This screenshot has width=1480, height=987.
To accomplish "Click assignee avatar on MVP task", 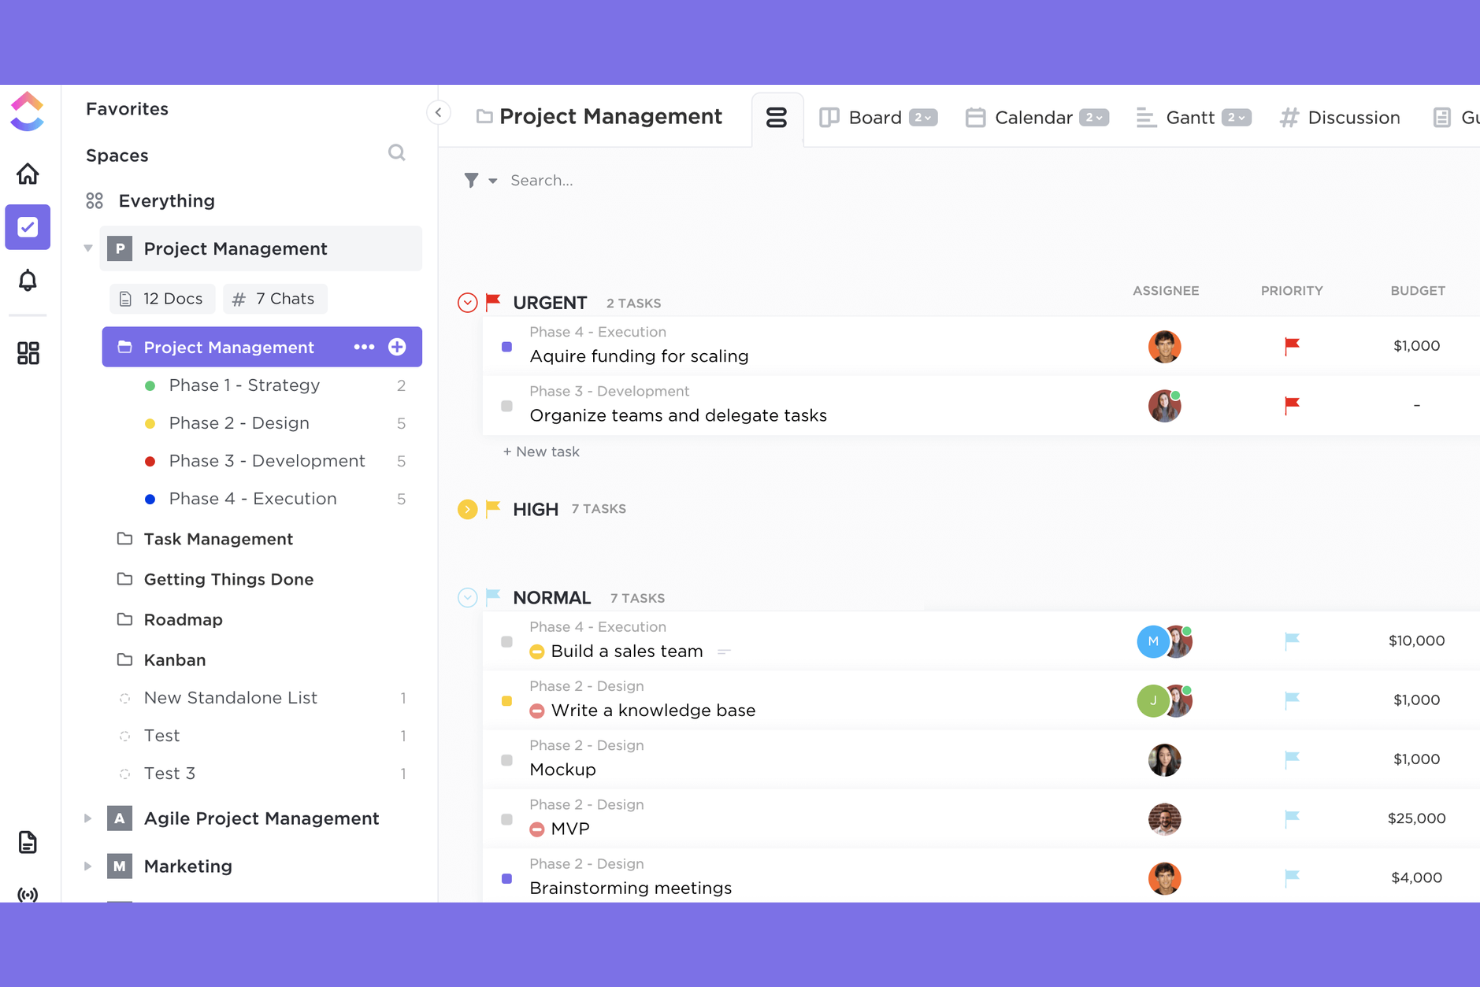I will 1165,819.
